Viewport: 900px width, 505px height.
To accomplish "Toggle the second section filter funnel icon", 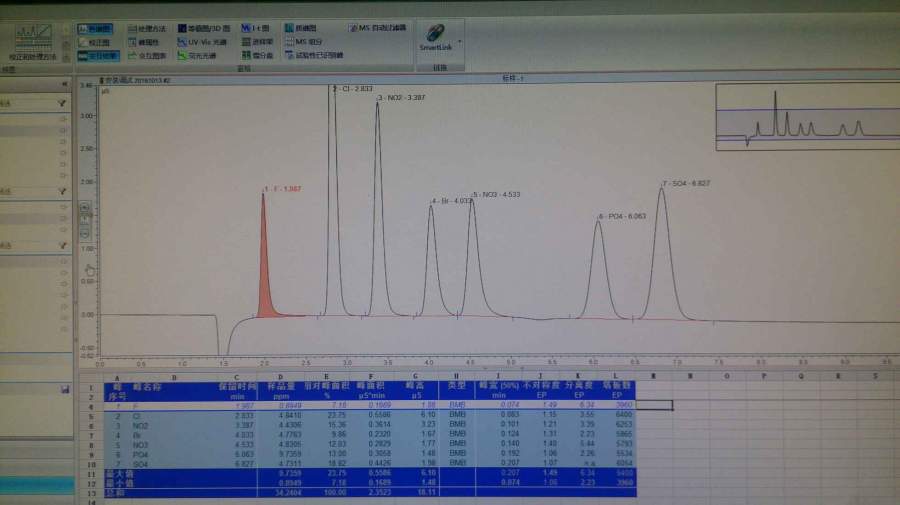I will click(x=62, y=191).
